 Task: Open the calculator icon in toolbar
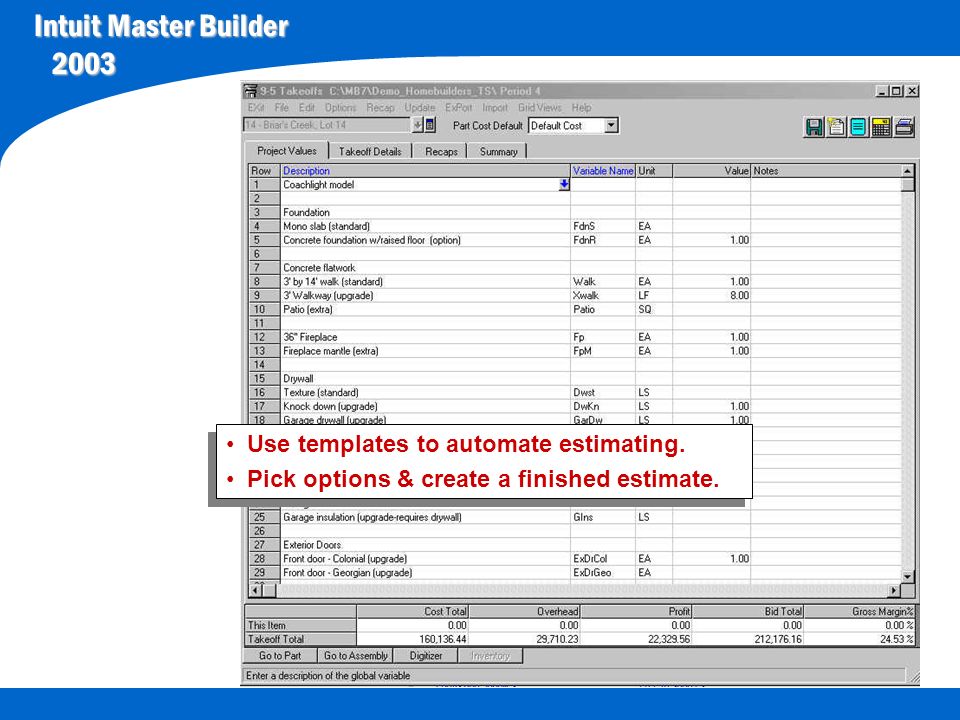[881, 127]
